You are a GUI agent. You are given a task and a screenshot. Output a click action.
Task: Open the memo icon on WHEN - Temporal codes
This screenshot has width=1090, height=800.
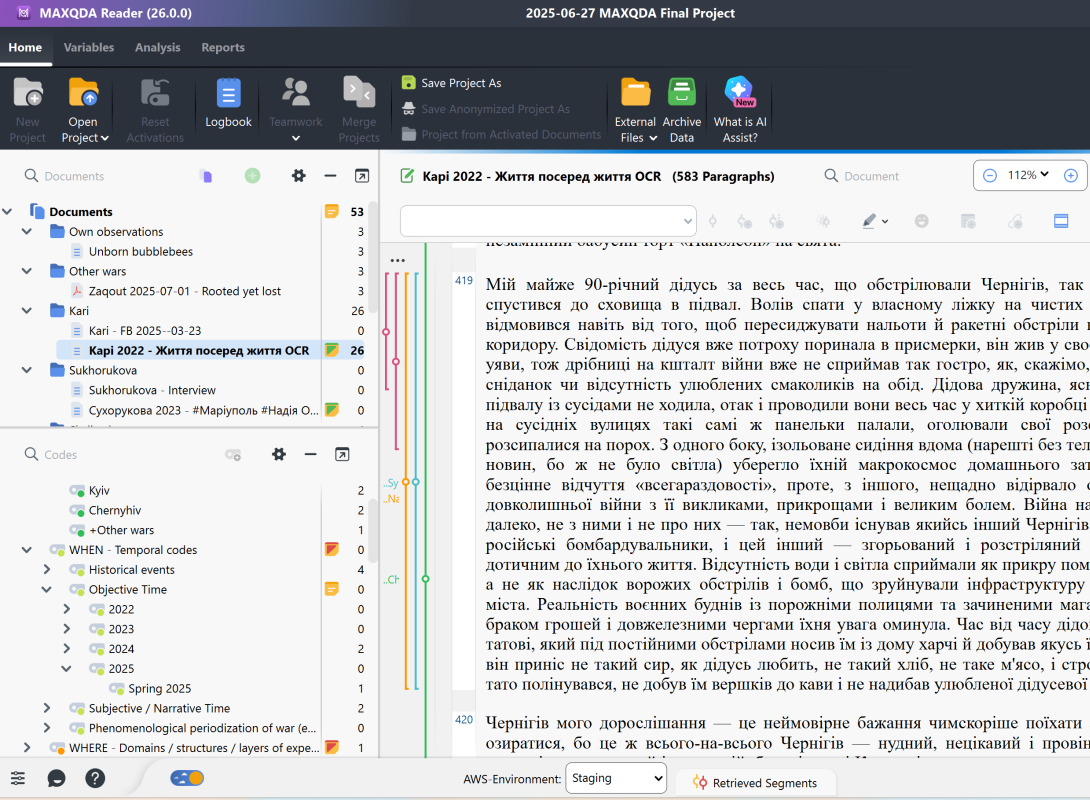point(332,550)
